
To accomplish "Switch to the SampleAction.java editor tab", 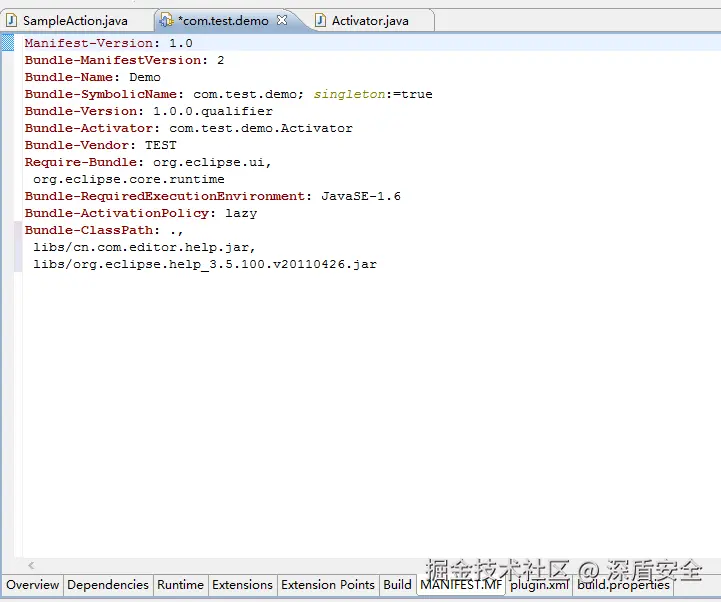I will 75,21.
